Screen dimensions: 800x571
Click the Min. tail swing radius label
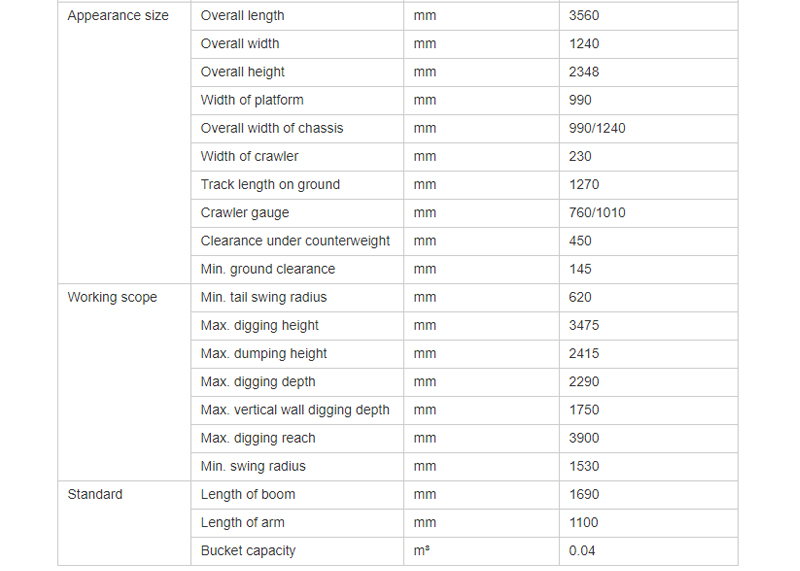tap(264, 297)
